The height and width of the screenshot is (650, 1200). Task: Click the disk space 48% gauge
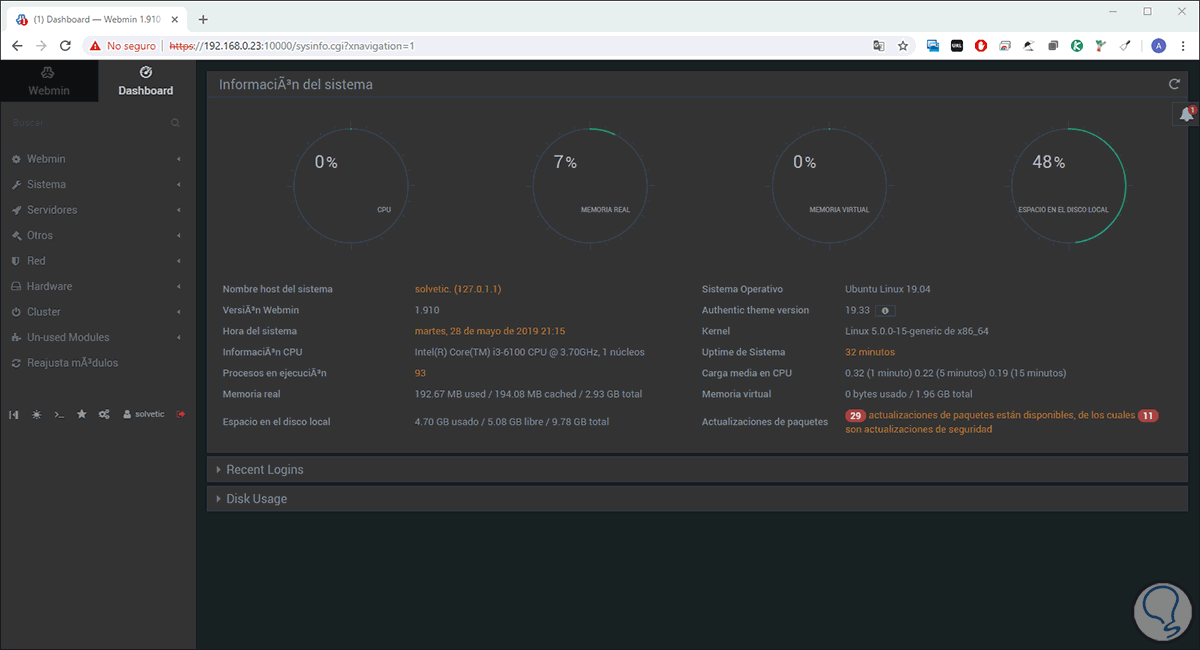click(1068, 185)
